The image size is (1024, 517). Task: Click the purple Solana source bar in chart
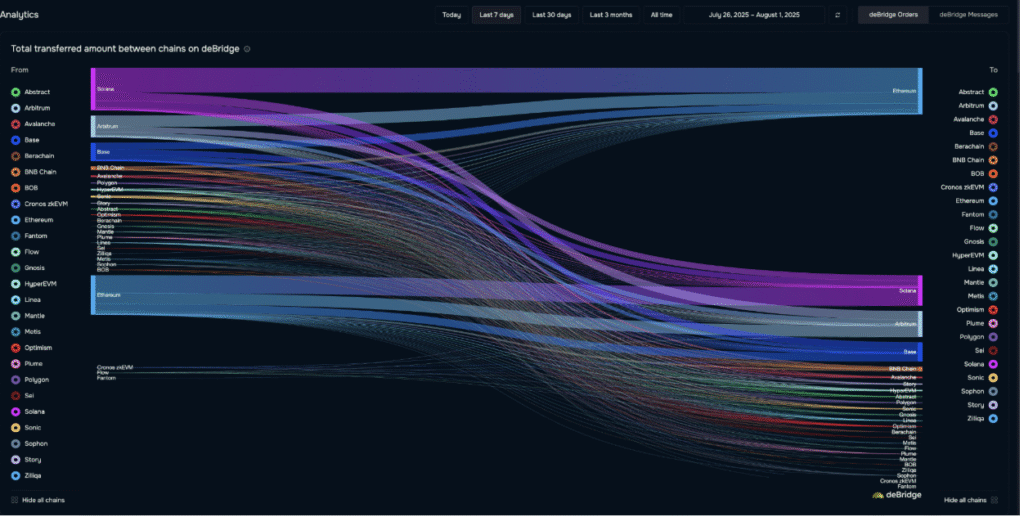(x=93, y=89)
